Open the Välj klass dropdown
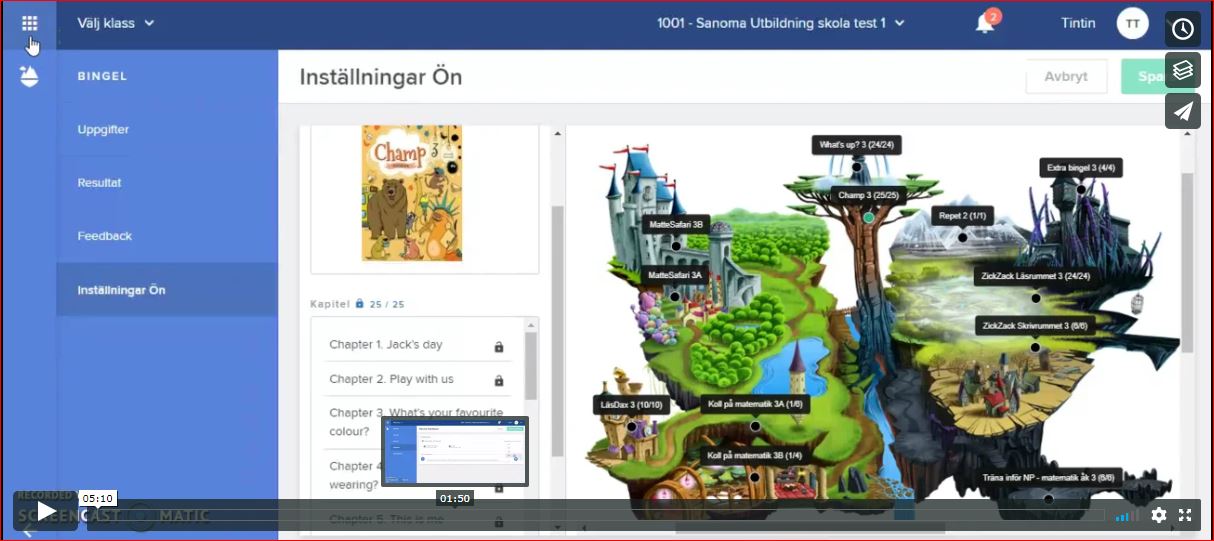Image resolution: width=1214 pixels, height=541 pixels. point(116,23)
